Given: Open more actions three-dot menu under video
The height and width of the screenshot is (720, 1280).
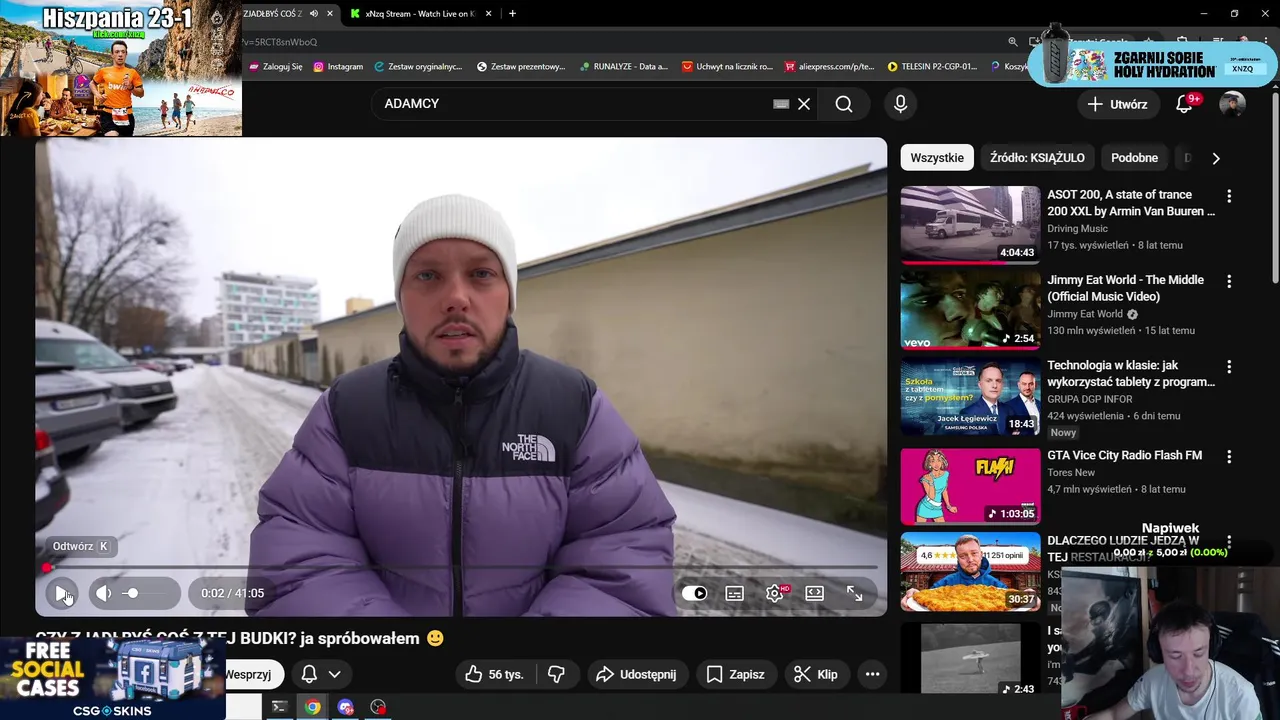Looking at the screenshot, I should click(872, 674).
